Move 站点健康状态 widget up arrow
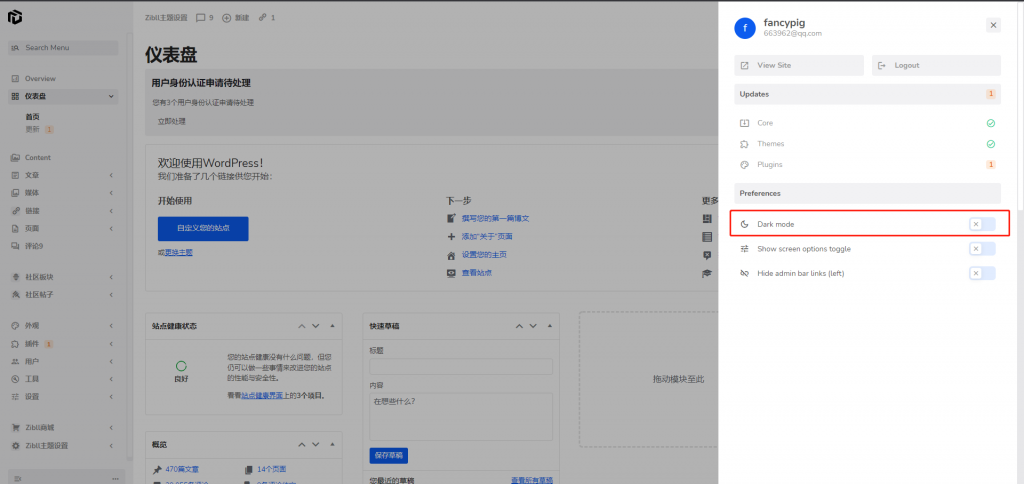 click(302, 326)
